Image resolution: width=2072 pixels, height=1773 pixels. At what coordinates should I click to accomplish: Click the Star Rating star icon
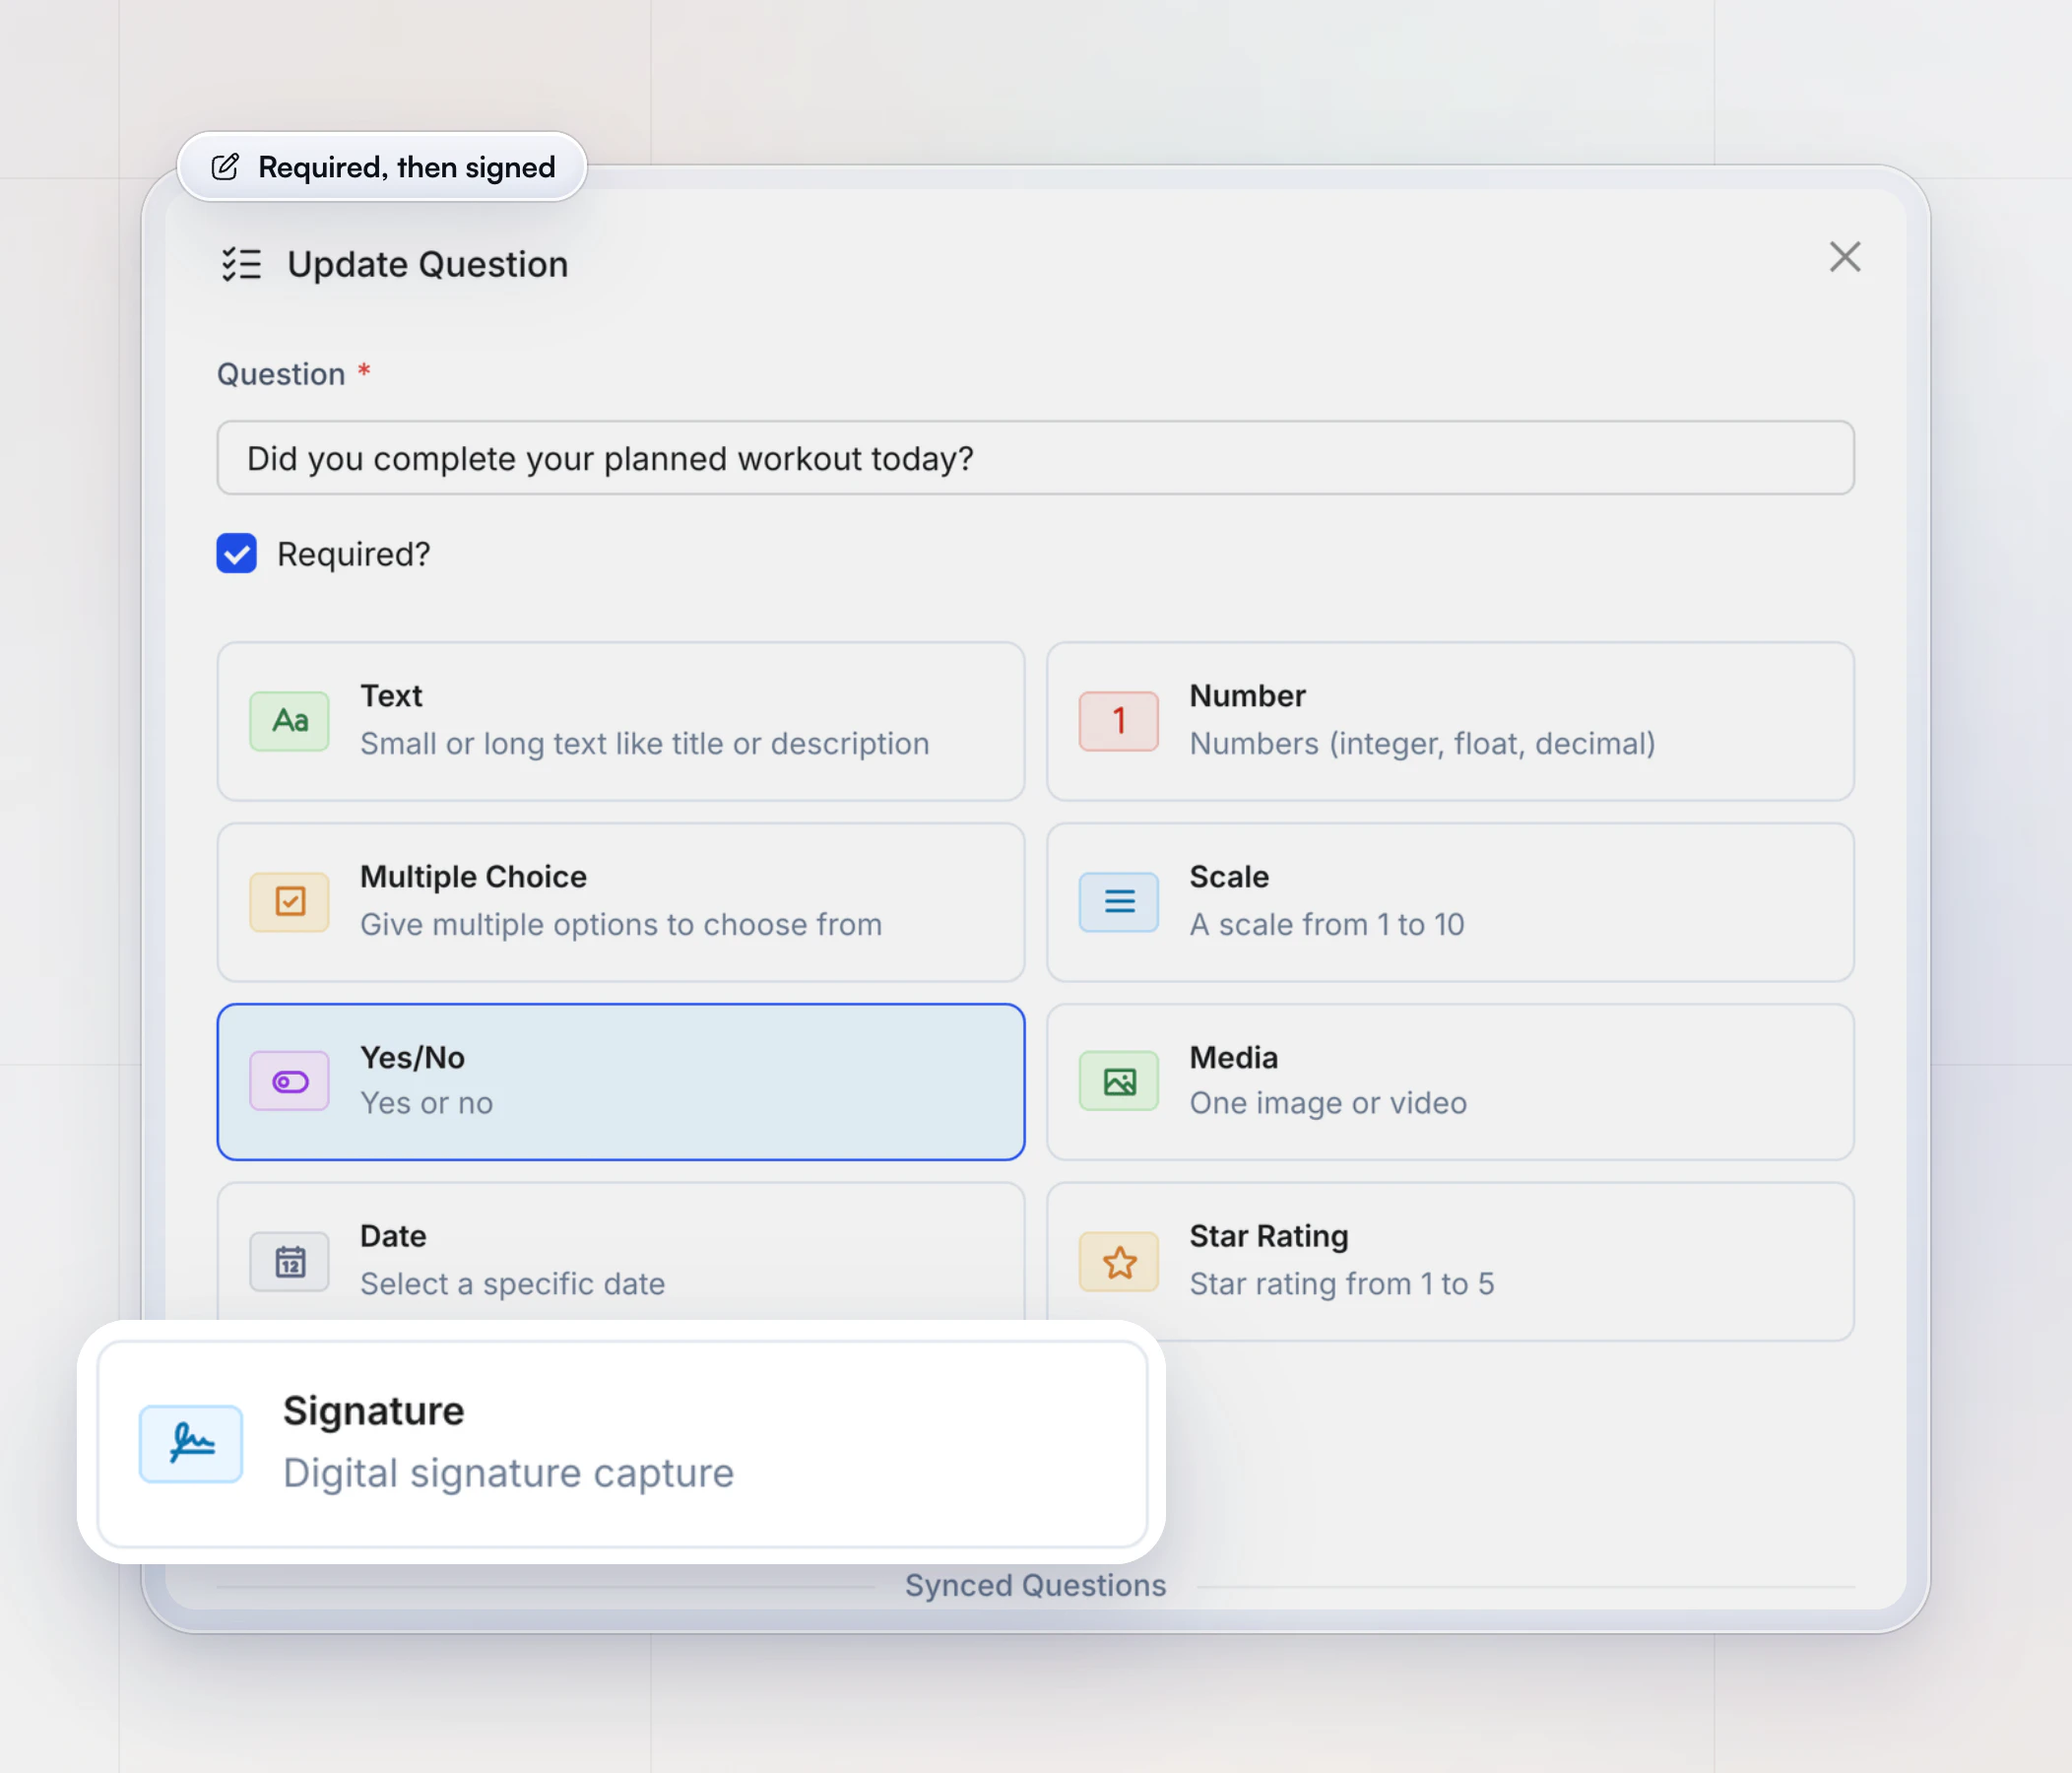tap(1118, 1262)
